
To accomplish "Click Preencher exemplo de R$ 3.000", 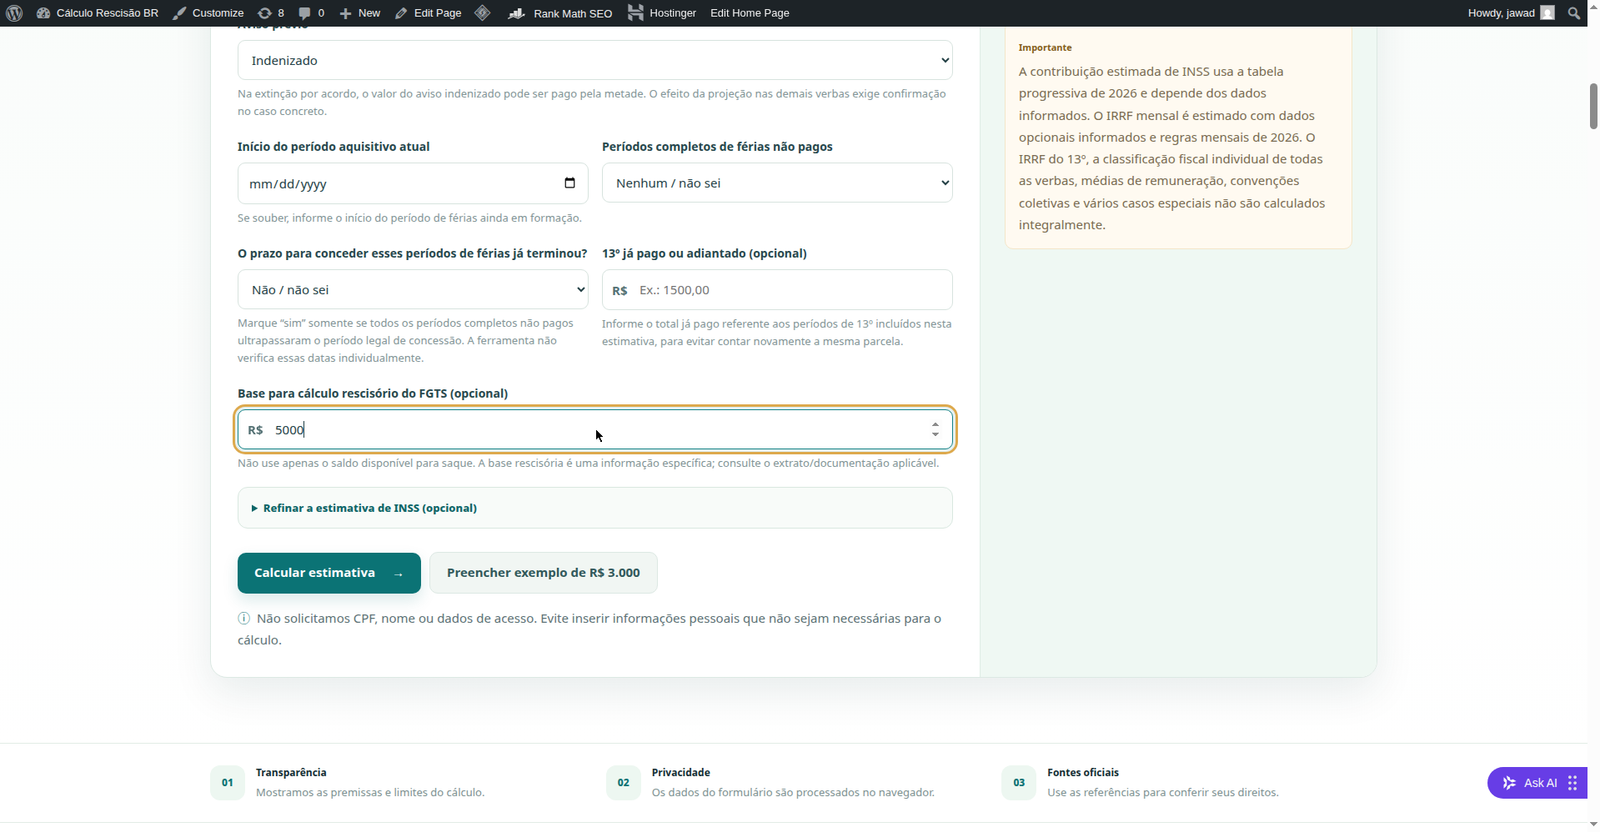I will tap(543, 573).
